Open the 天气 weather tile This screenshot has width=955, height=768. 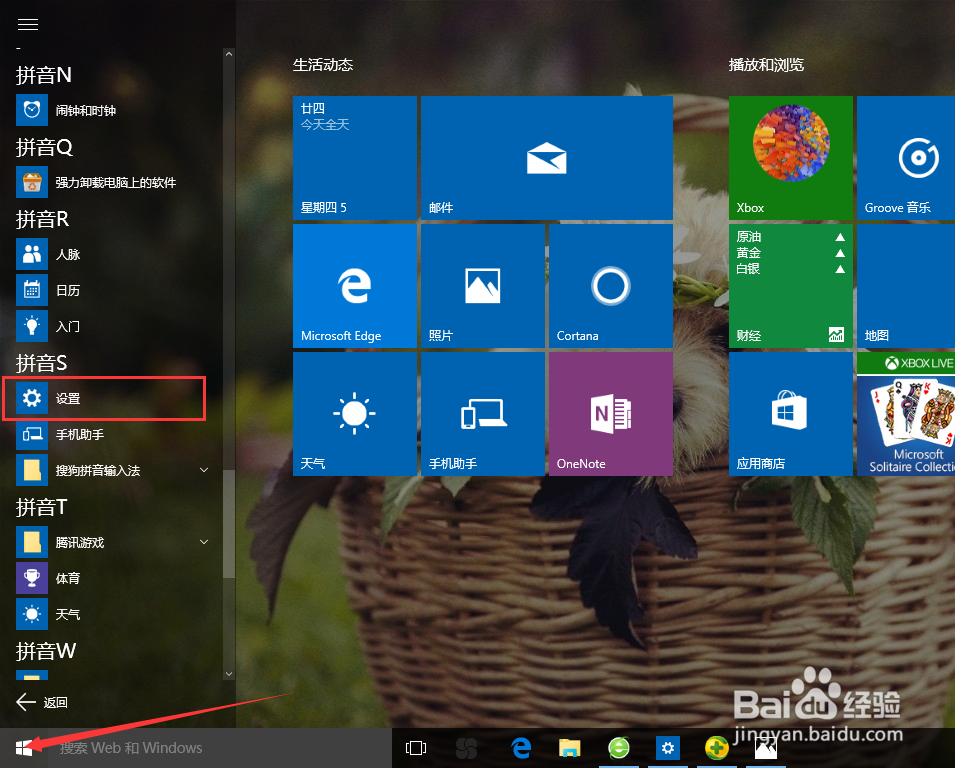(x=355, y=414)
